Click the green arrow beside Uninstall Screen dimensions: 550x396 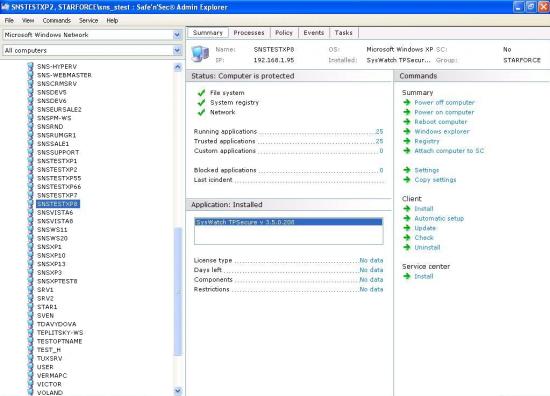coord(407,247)
